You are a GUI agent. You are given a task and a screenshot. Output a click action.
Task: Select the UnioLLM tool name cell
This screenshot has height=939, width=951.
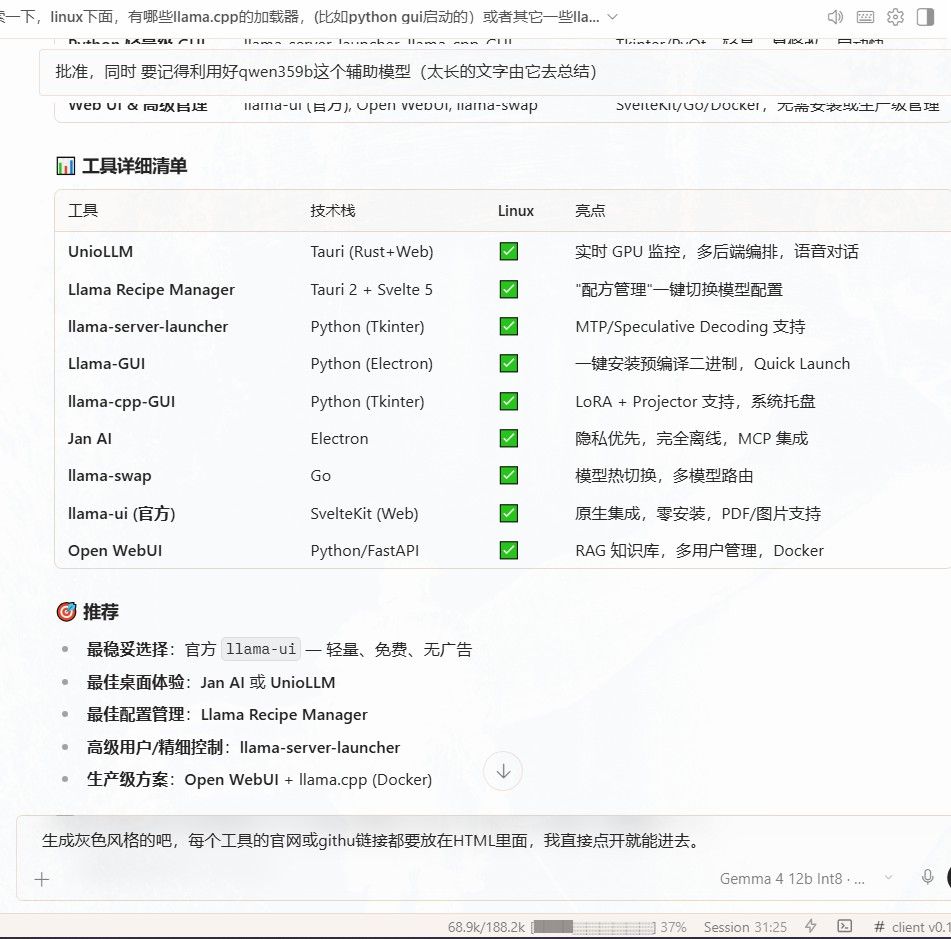pos(101,251)
